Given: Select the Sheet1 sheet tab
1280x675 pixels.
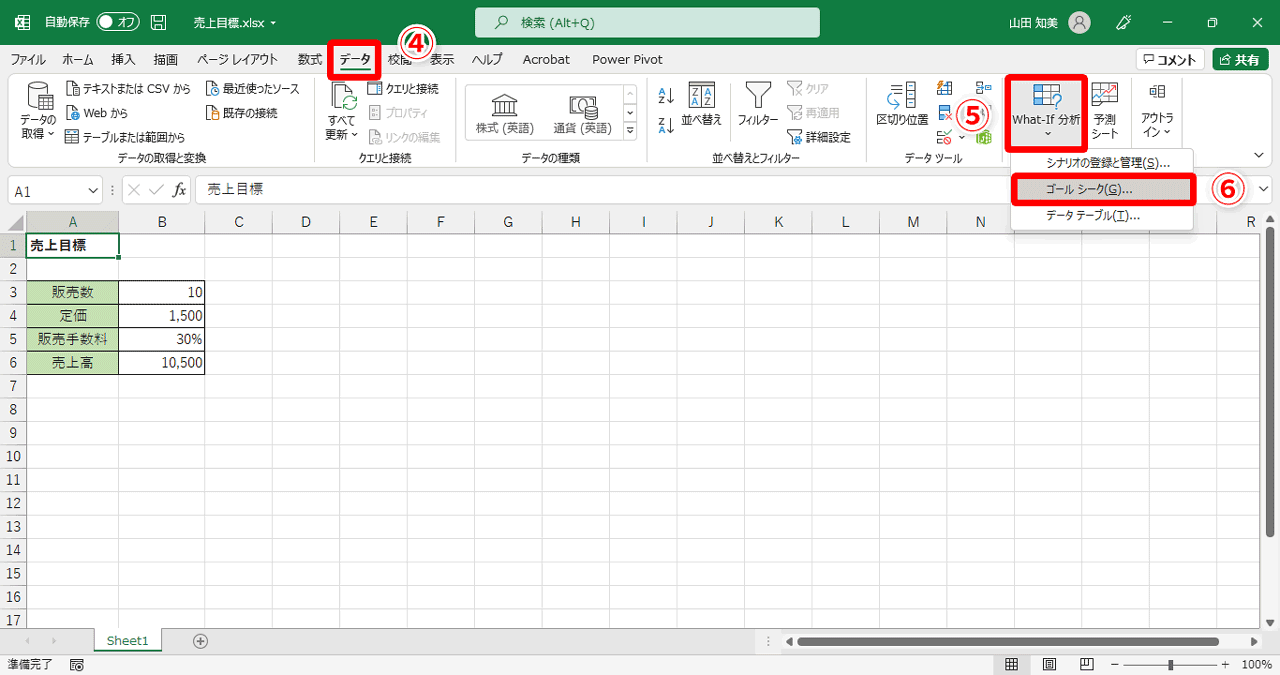Looking at the screenshot, I should click(127, 641).
